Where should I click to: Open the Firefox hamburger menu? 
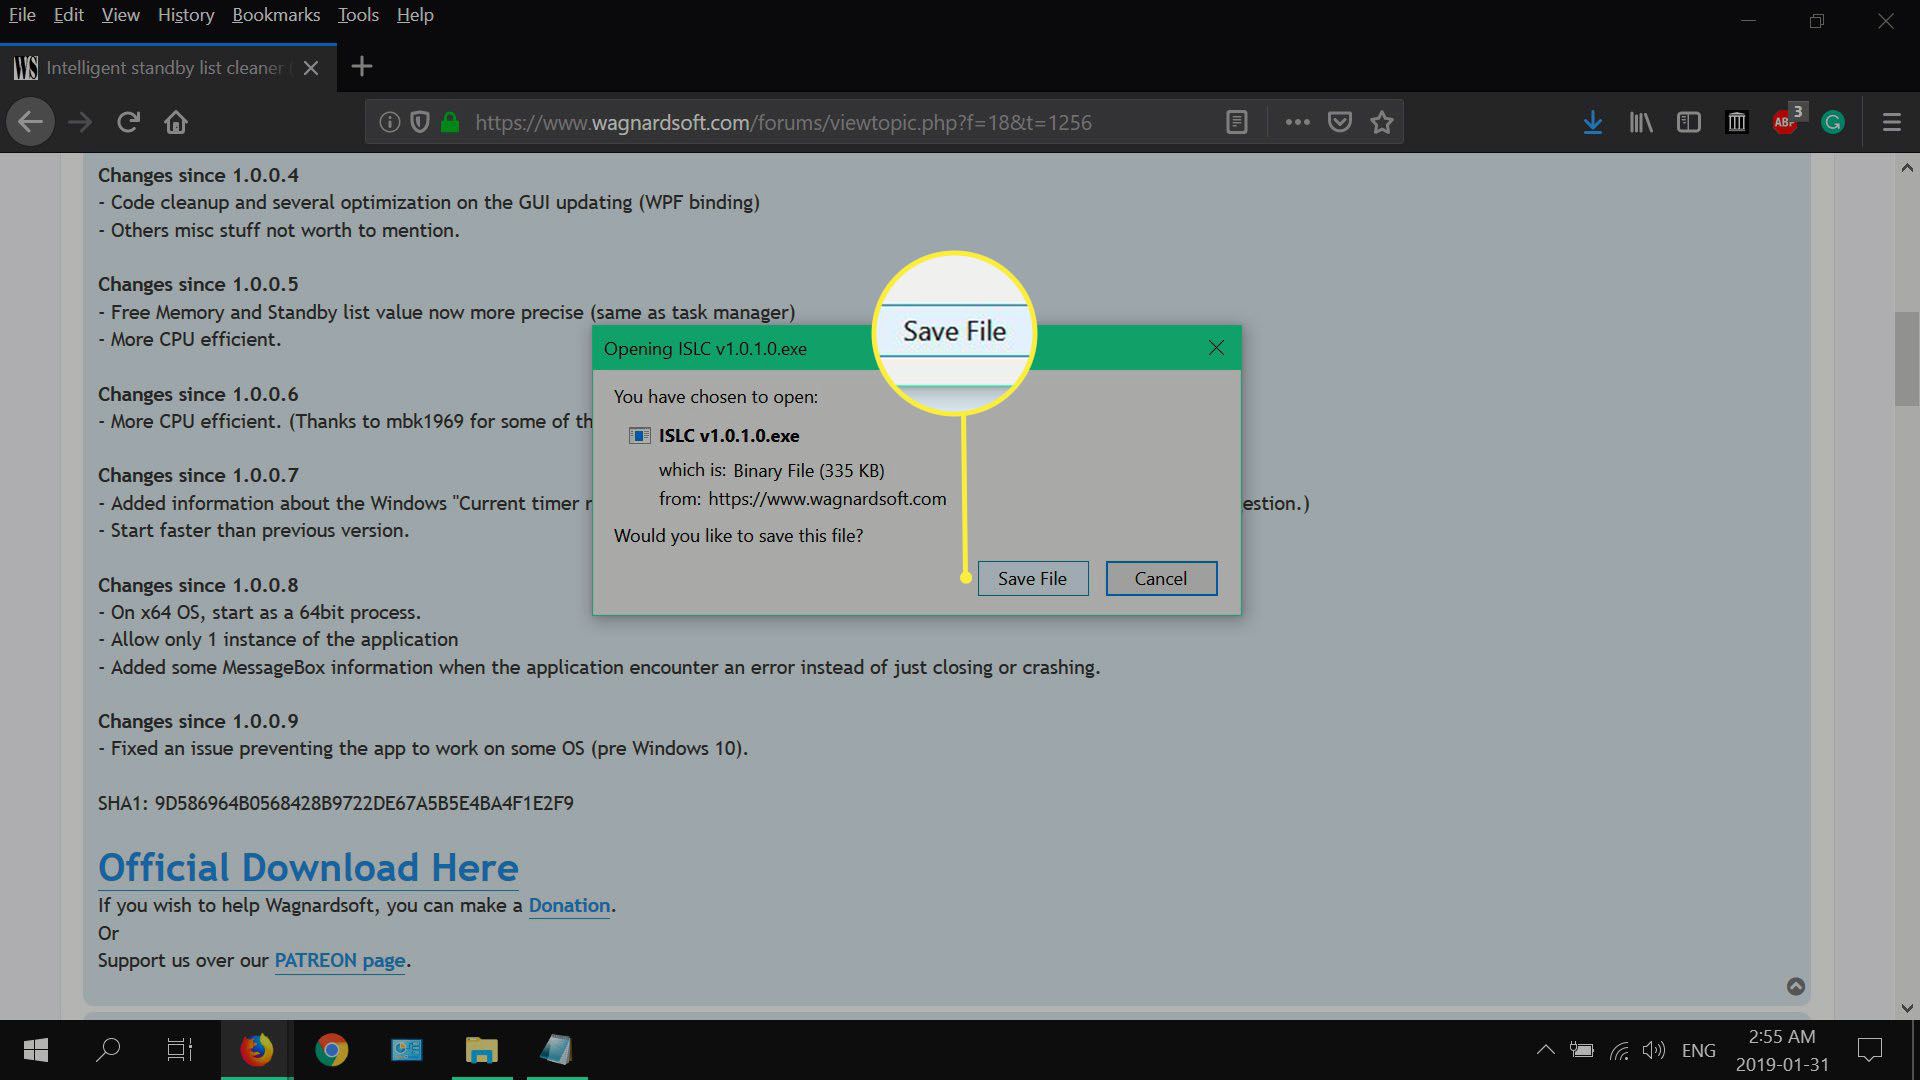click(x=1891, y=122)
